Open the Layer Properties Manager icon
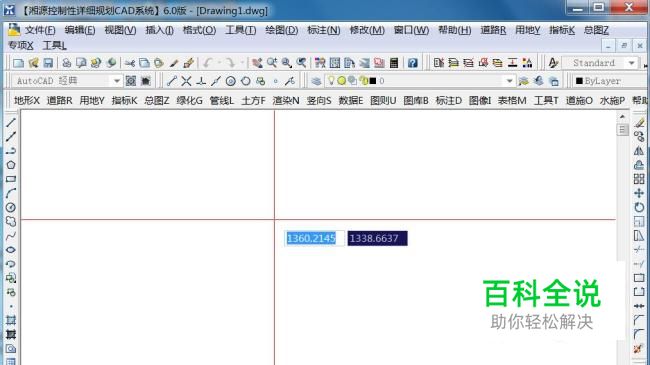Viewport: 650px width, 365px height. coord(316,81)
